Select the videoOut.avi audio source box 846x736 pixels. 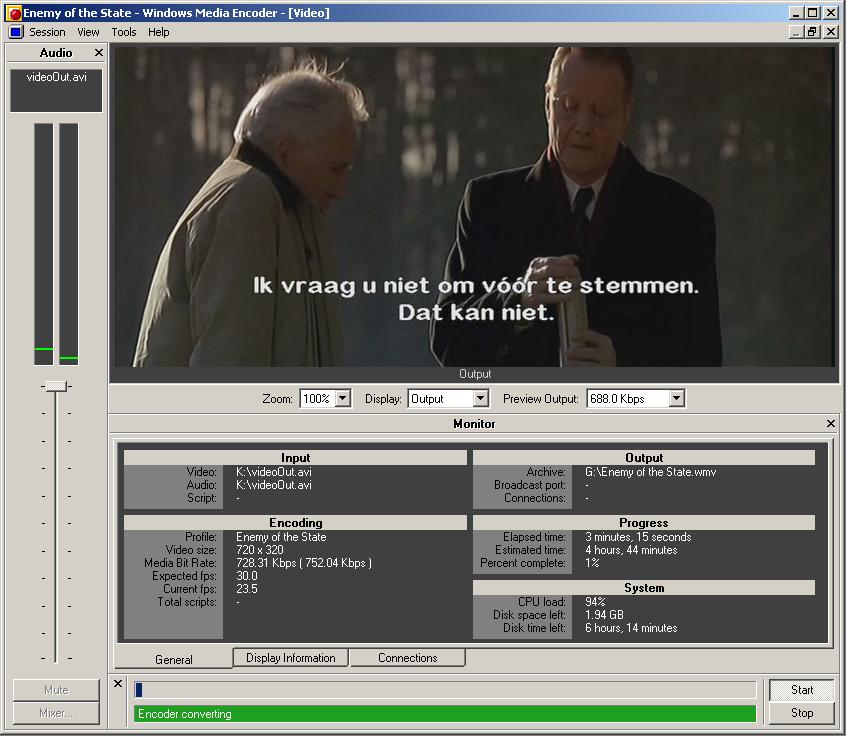pos(56,90)
